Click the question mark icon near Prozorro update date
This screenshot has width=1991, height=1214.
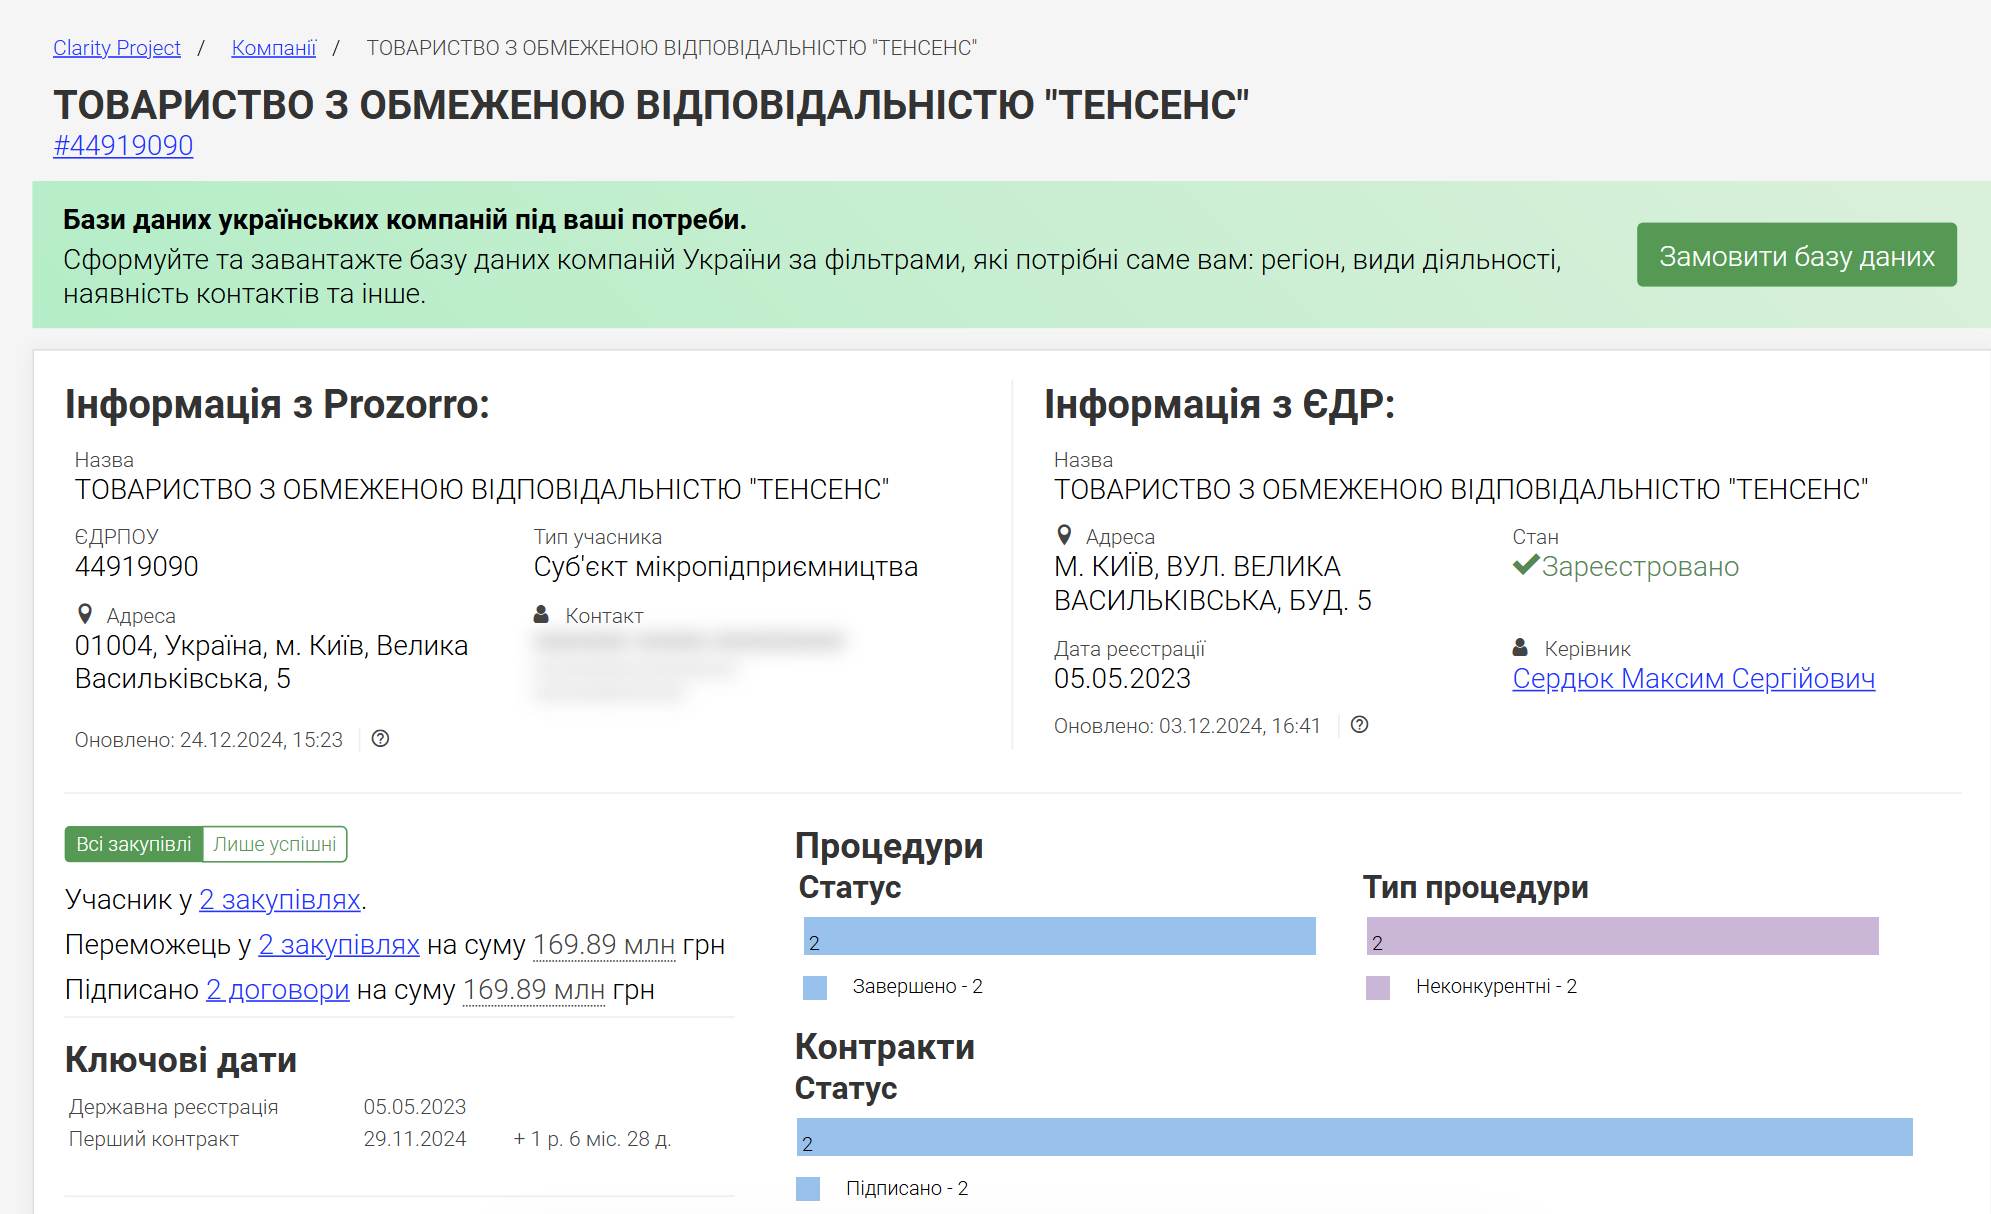pyautogui.click(x=378, y=740)
